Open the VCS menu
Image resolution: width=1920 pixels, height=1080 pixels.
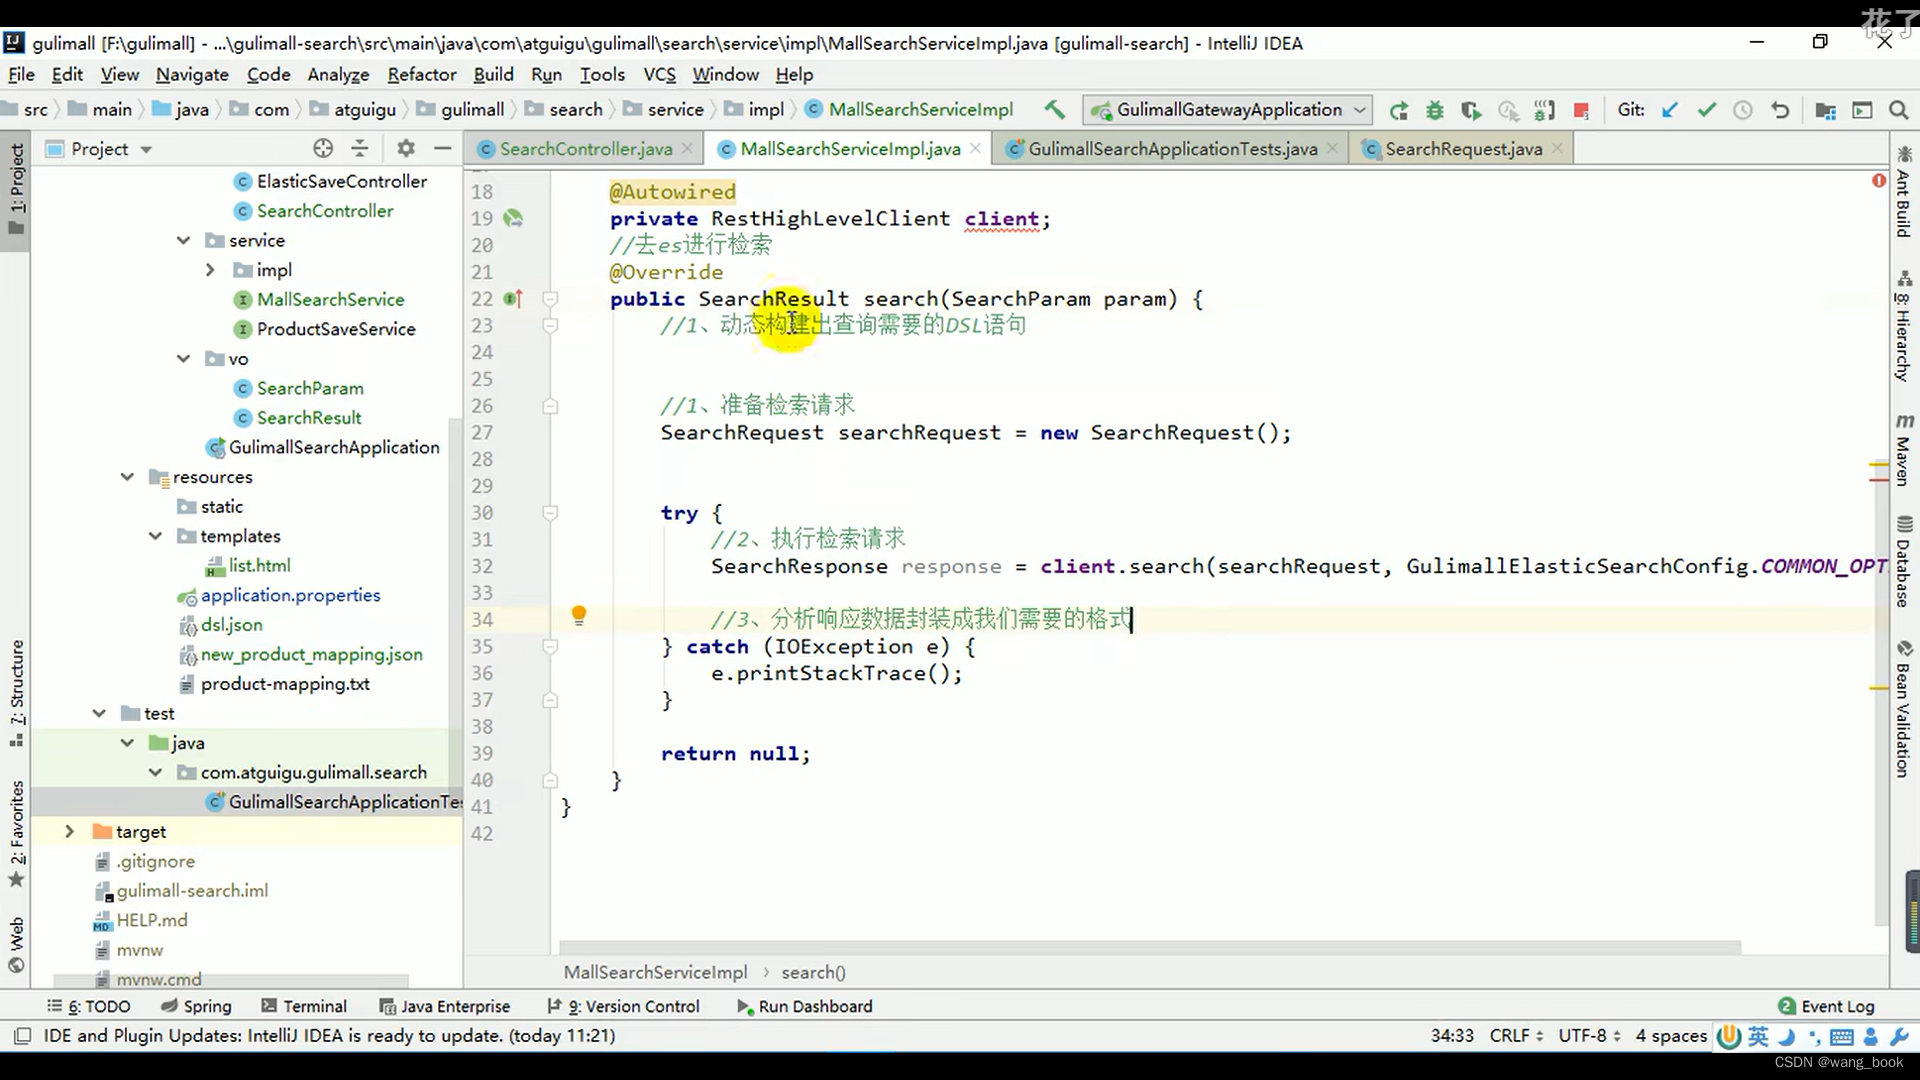point(659,74)
